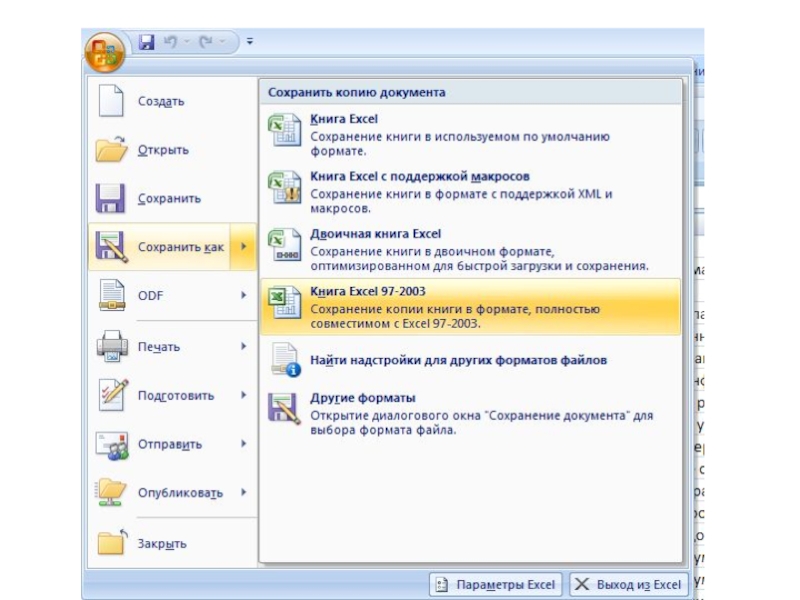The height and width of the screenshot is (600, 800).
Task: Click the Save floppy icon in quick access toolbar
Action: (147, 42)
